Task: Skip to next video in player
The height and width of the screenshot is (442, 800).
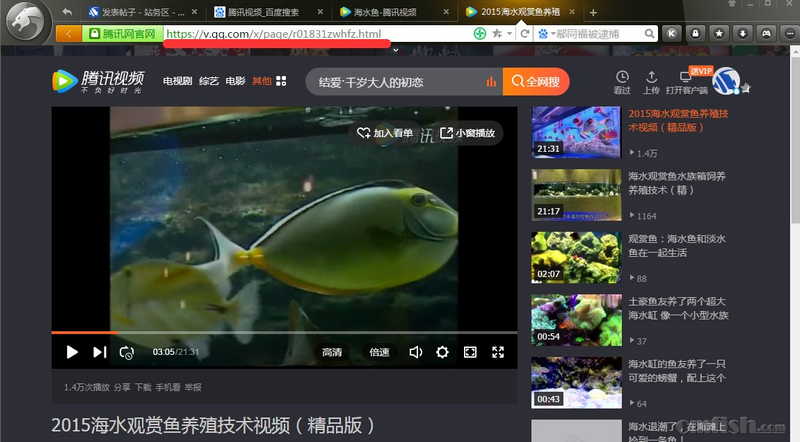Action: pyautogui.click(x=99, y=352)
